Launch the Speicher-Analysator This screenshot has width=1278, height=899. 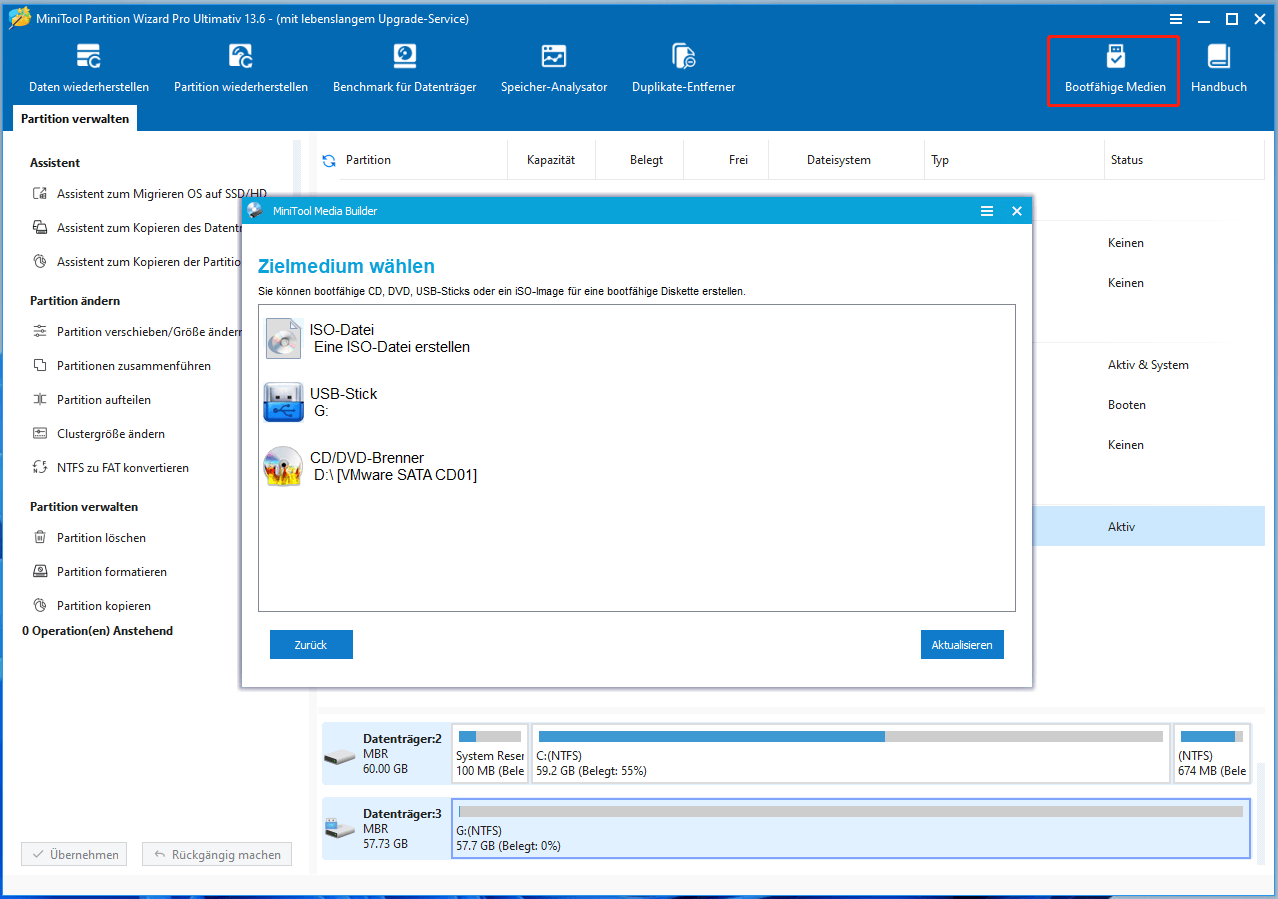click(x=554, y=68)
